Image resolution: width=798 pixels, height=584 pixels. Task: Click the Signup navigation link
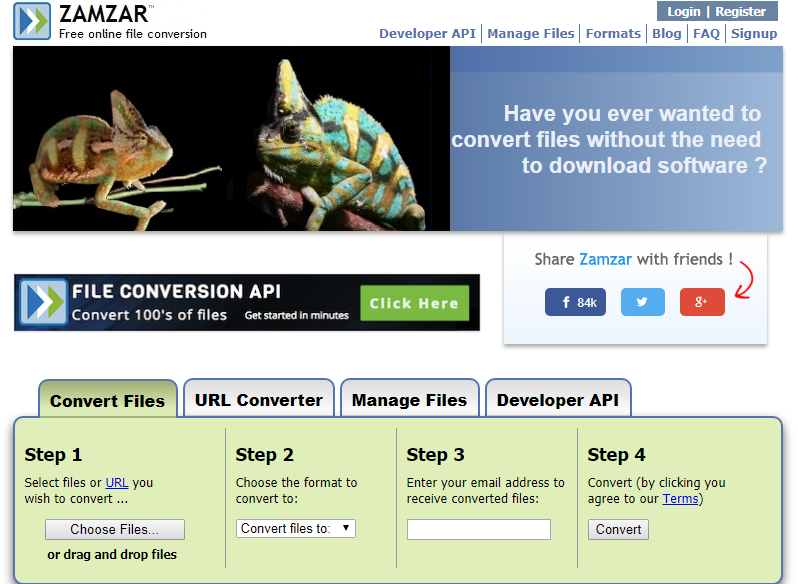click(754, 34)
